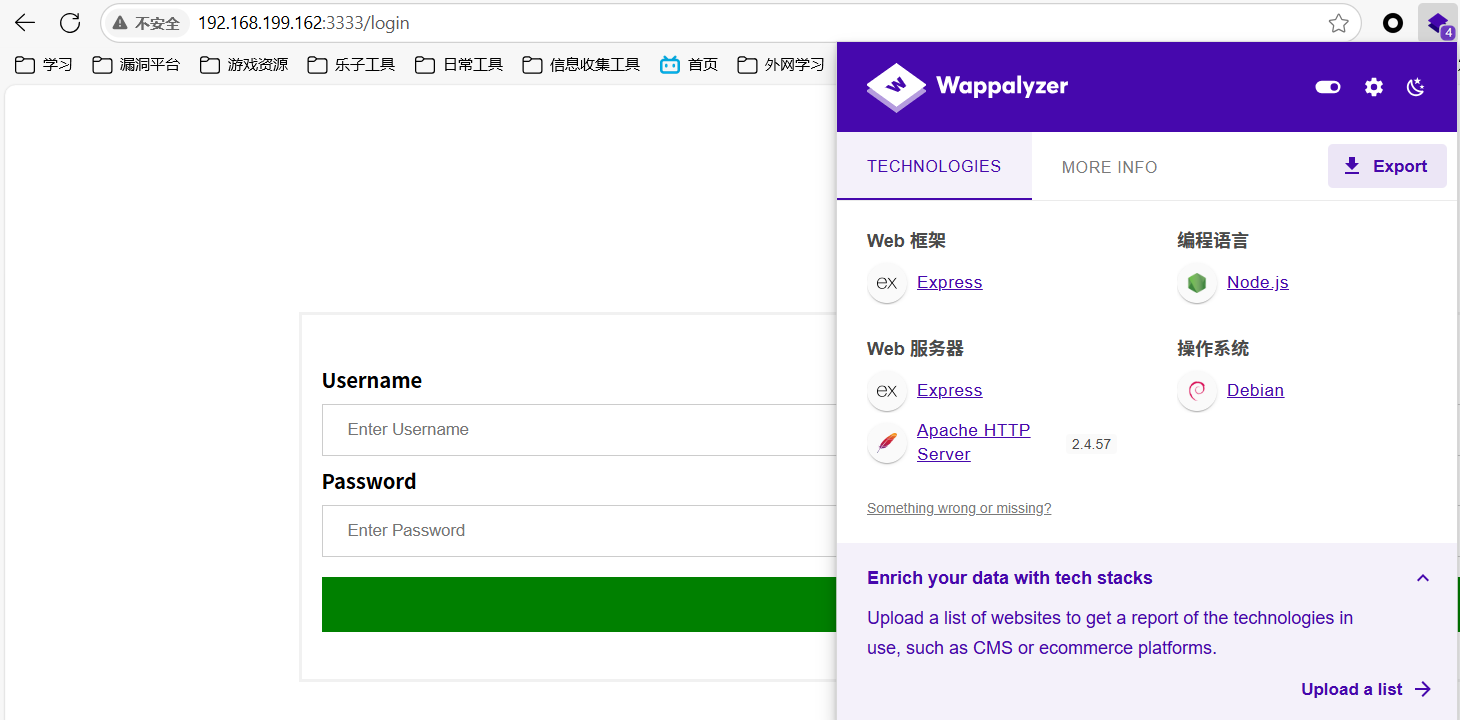
Task: Open the Express link under Web 框架
Action: pos(950,283)
